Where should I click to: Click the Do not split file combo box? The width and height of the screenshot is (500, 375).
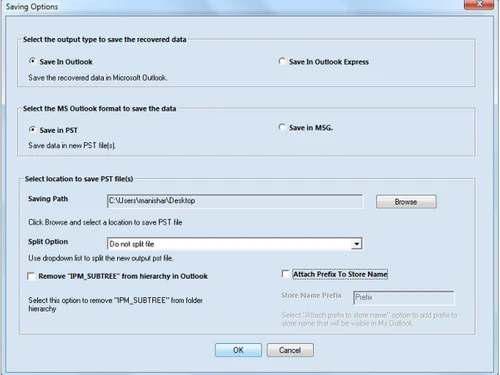click(235, 244)
